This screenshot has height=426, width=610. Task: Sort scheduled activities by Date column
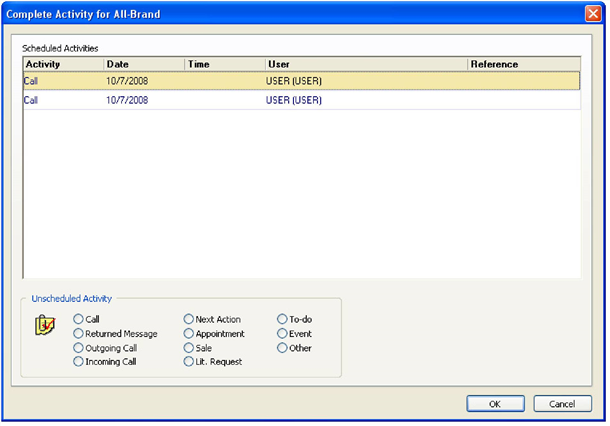tap(143, 64)
